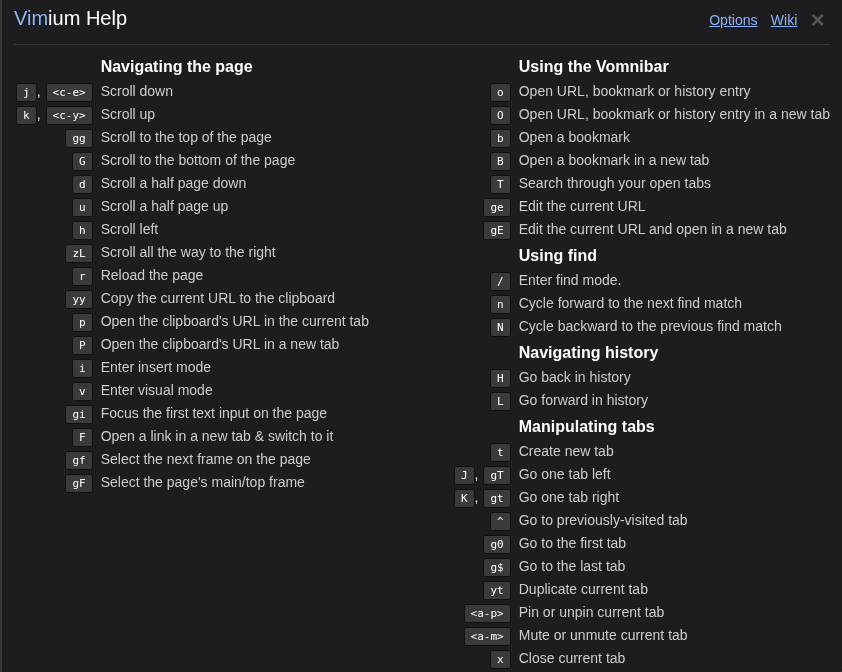Image resolution: width=842 pixels, height=672 pixels.
Task: Click 'Scroll left' description
Action: point(129,229)
